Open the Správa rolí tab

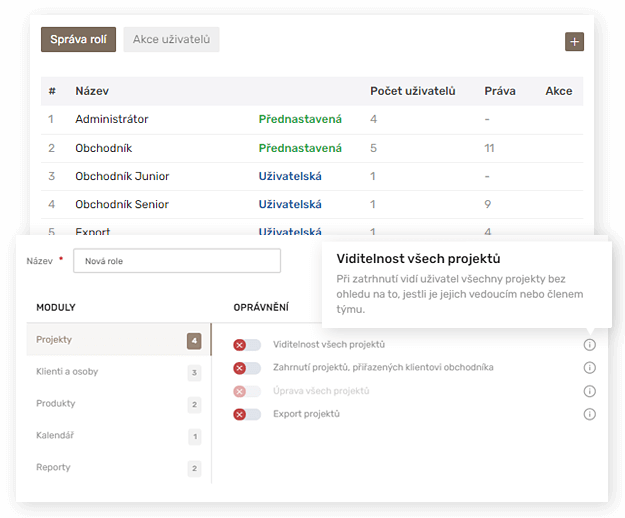[78, 39]
